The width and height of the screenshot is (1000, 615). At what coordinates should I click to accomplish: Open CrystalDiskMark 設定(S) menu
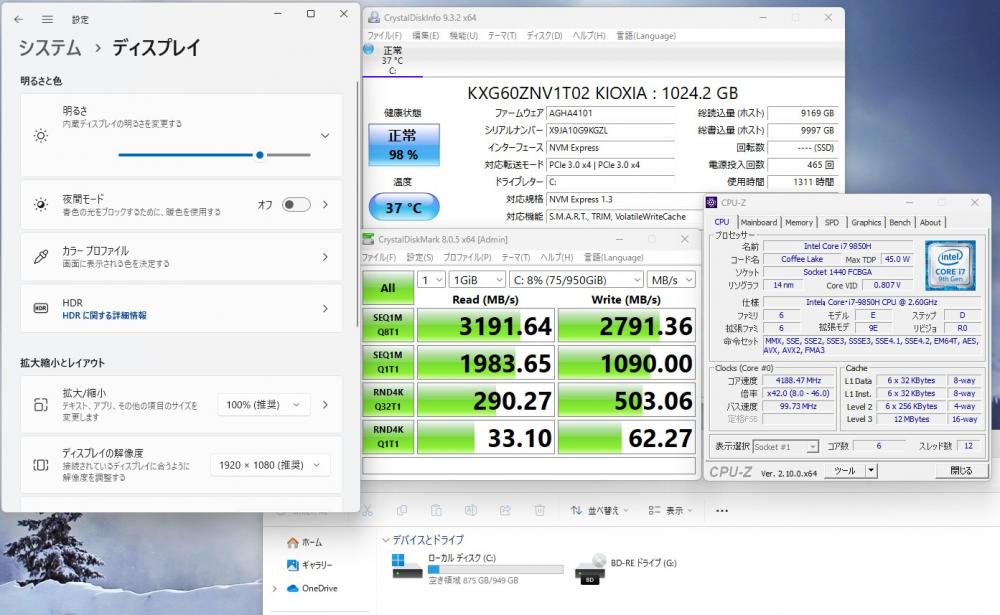pyautogui.click(x=419, y=257)
